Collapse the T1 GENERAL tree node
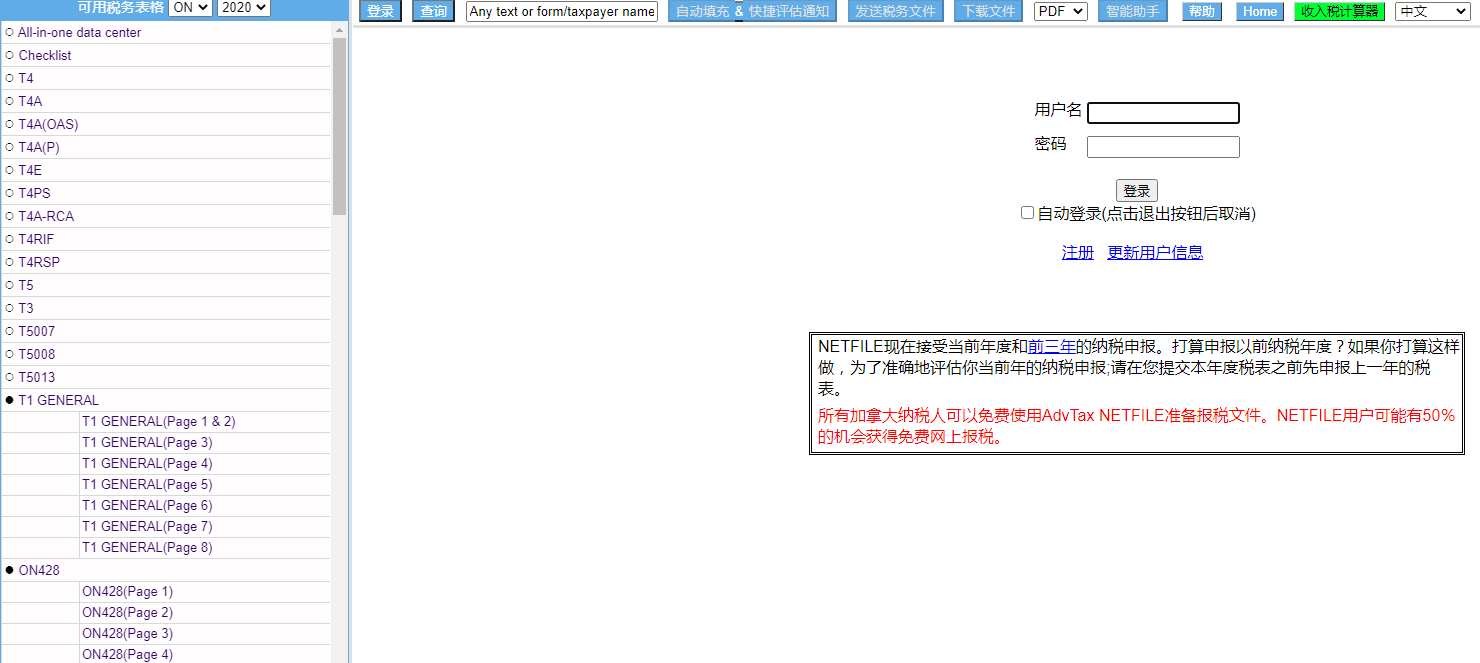This screenshot has width=1480, height=663. (x=10, y=400)
